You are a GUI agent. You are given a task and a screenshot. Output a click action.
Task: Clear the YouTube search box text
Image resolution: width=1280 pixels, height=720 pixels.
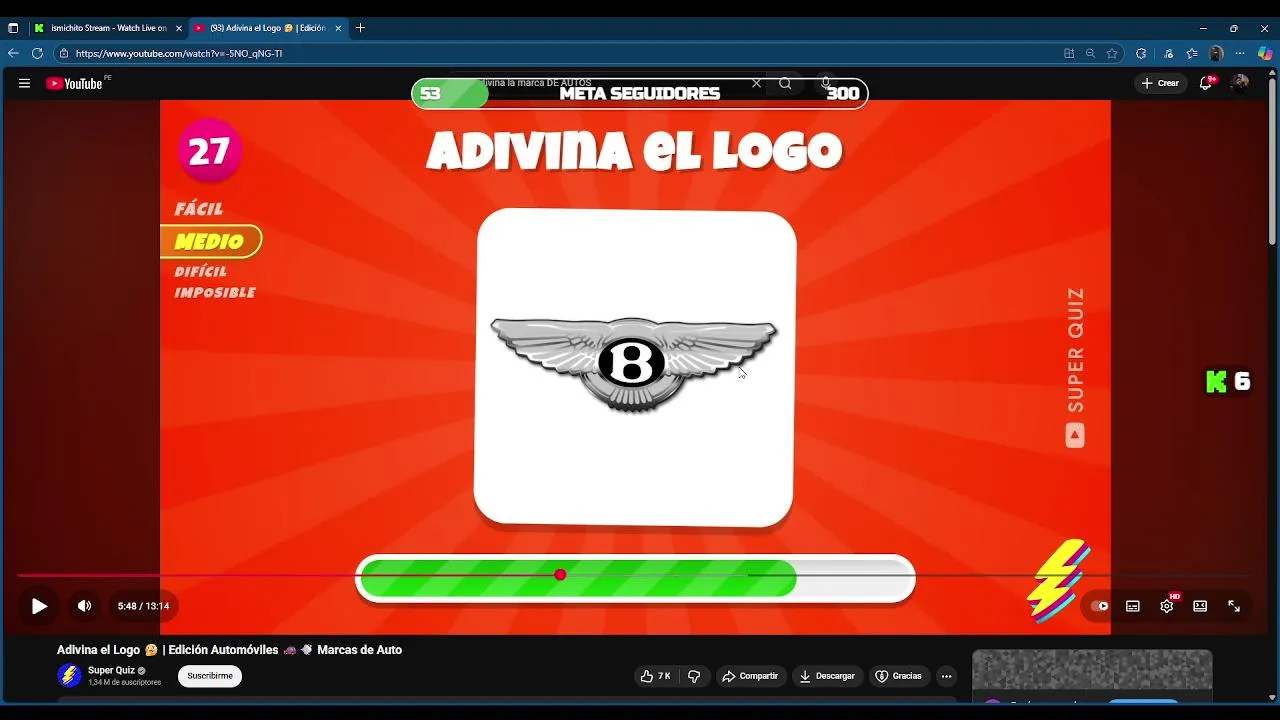756,83
